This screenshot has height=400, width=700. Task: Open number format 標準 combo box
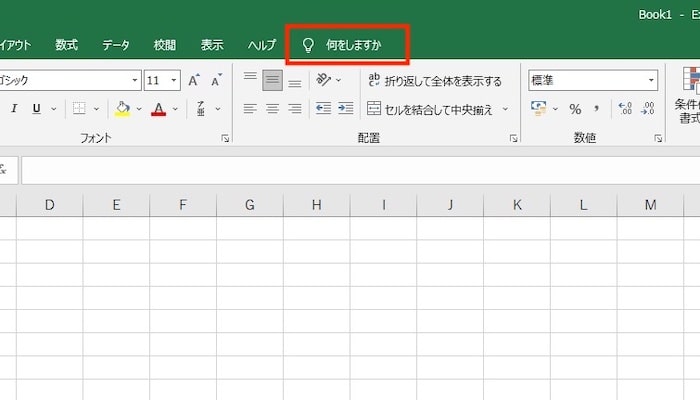click(593, 80)
